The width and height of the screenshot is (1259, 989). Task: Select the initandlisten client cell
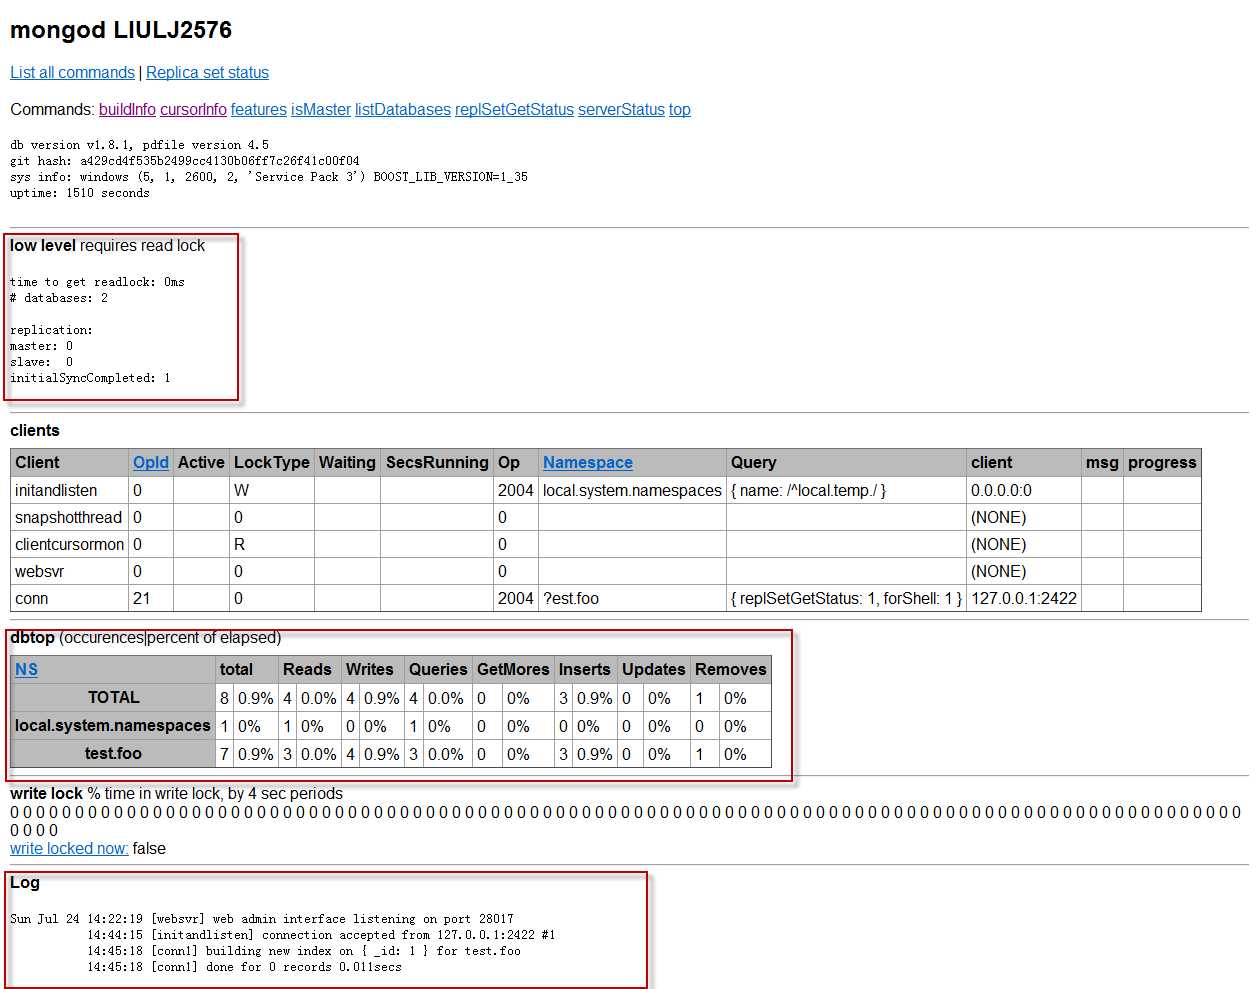click(x=69, y=490)
